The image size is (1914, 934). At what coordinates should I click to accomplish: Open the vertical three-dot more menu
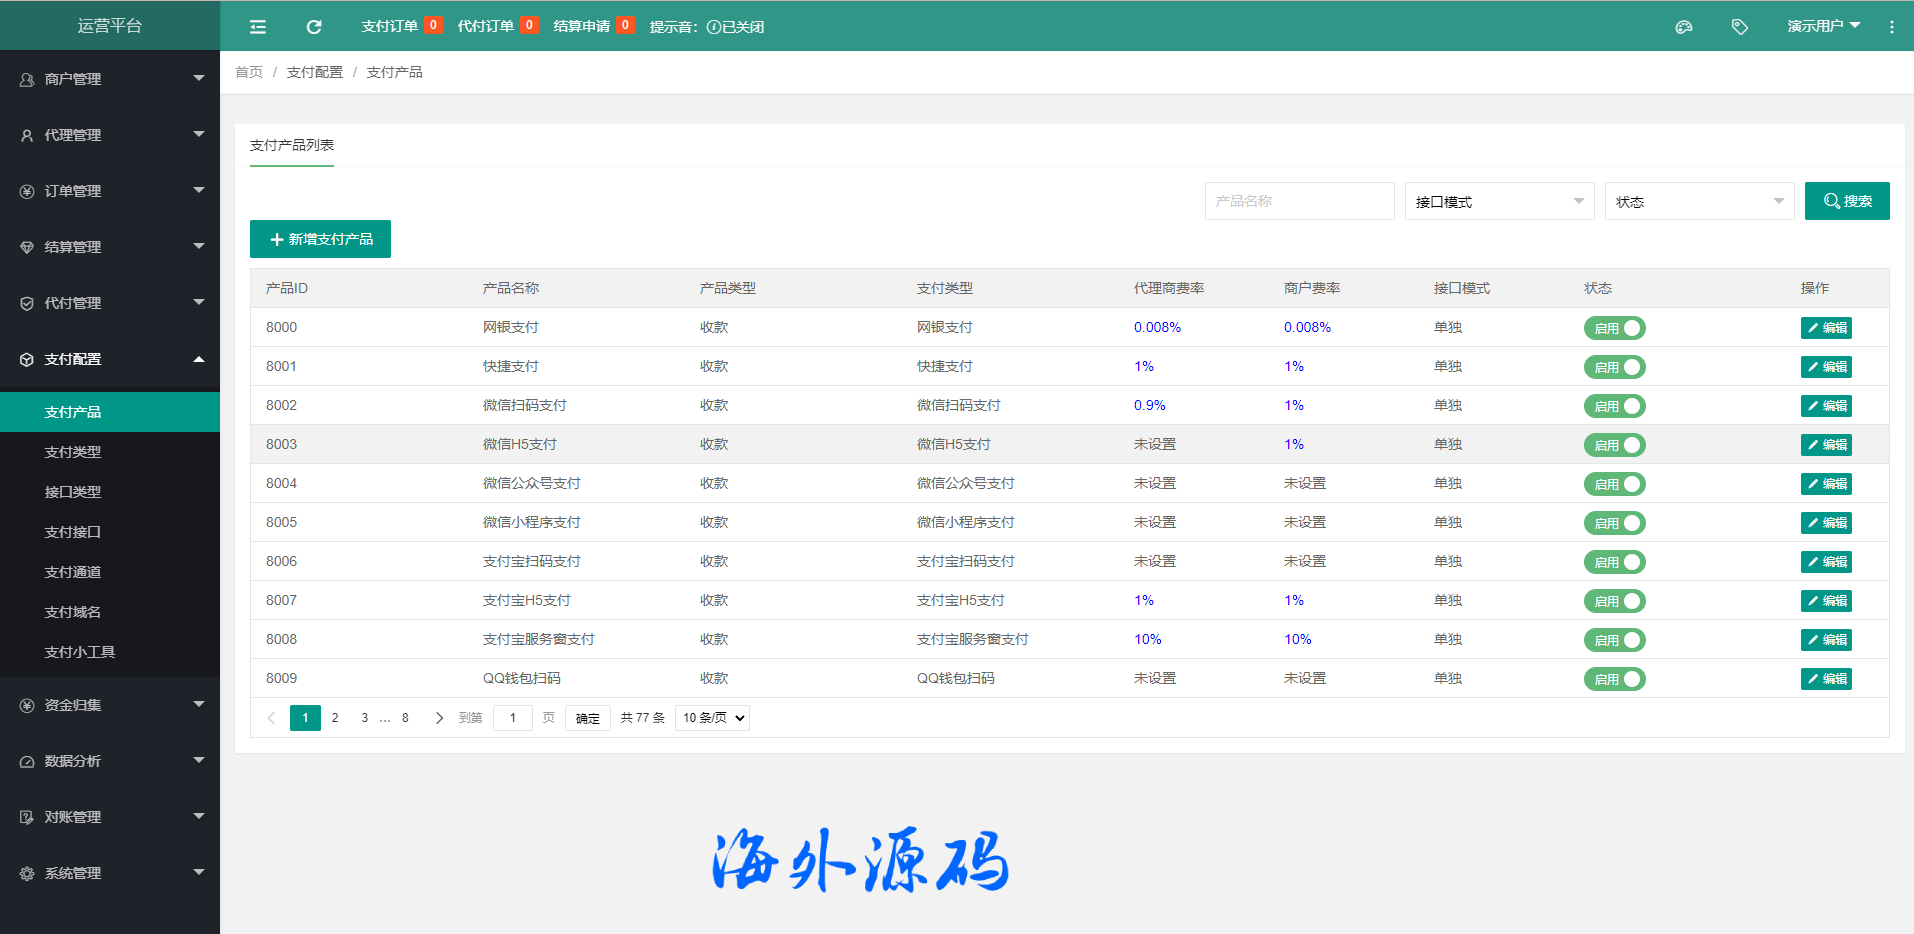pyautogui.click(x=1891, y=27)
